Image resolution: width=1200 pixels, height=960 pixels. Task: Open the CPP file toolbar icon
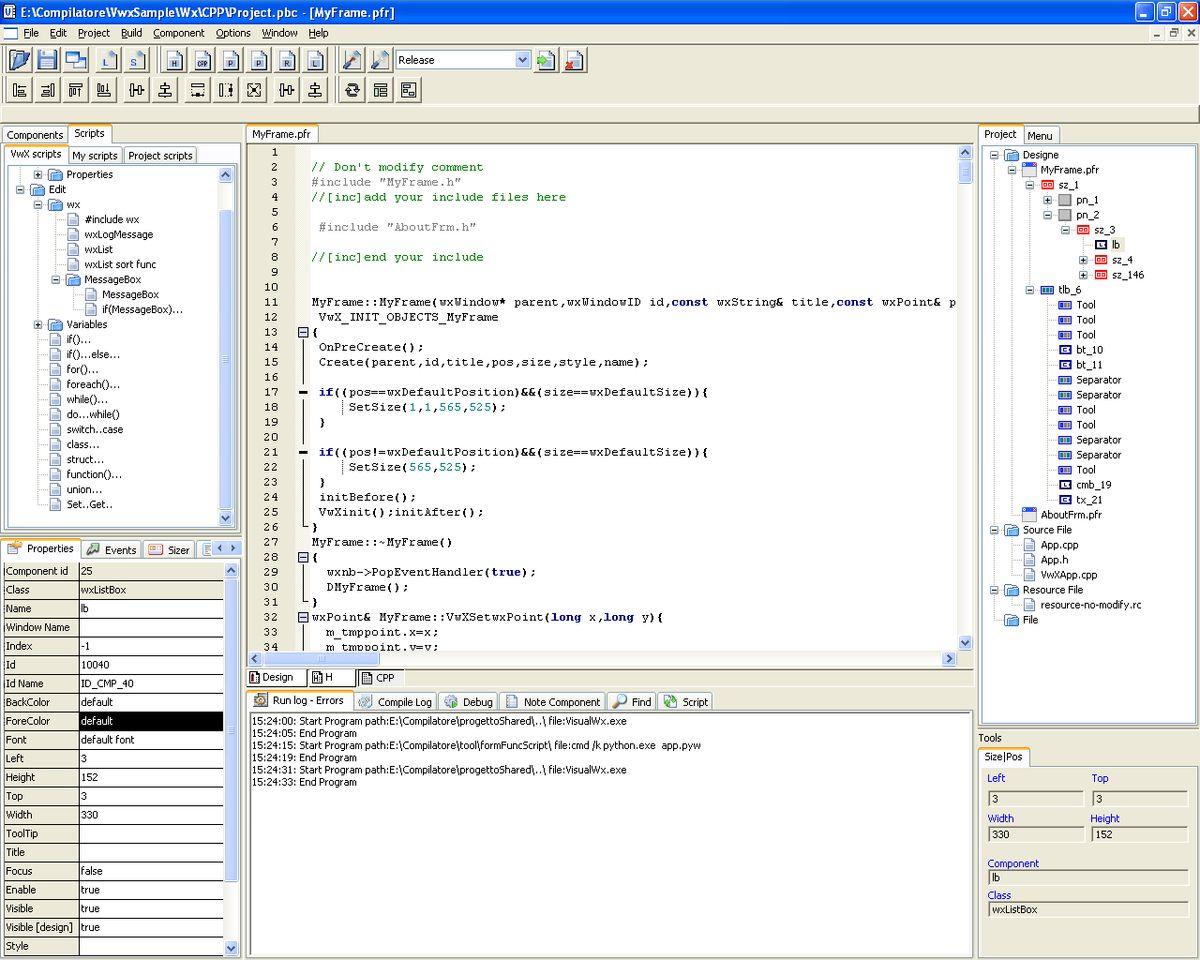pyautogui.click(x=202, y=60)
